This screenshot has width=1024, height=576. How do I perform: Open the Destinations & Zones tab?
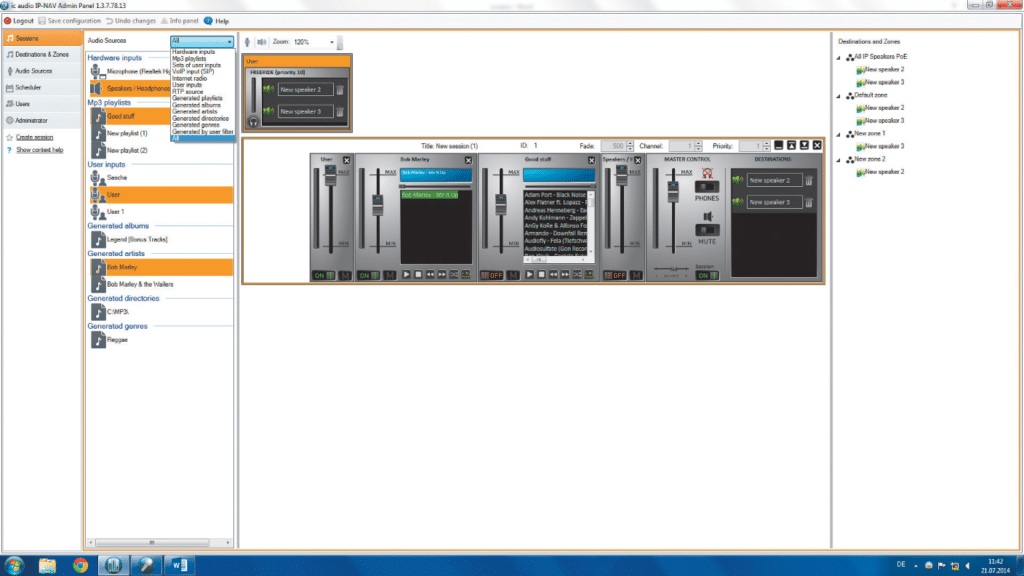pyautogui.click(x=42, y=54)
